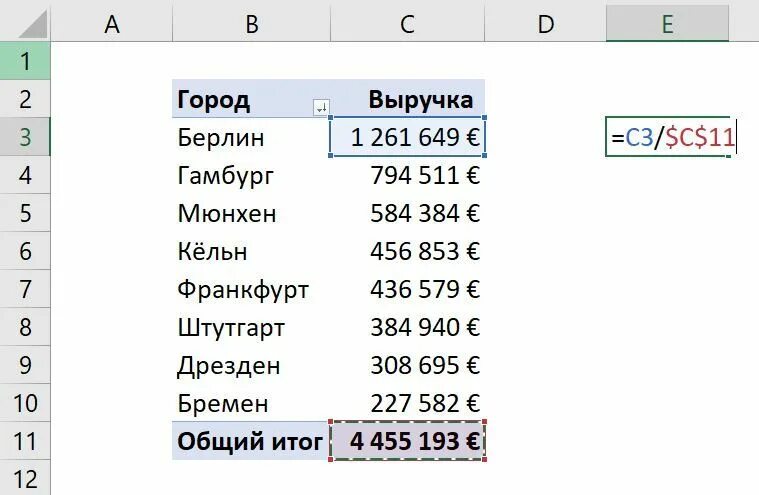Image resolution: width=759 pixels, height=495 pixels.
Task: Open the Город column sort filter dropdown
Action: (321, 107)
